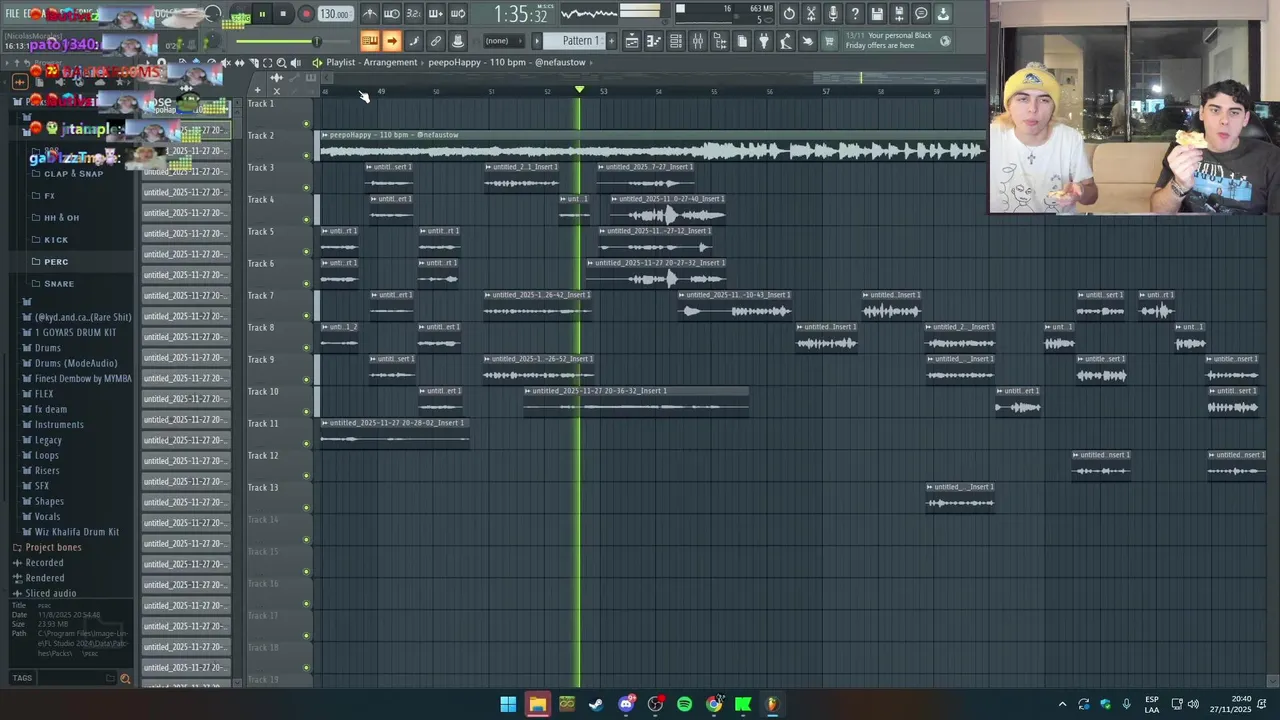The image size is (1280, 720).
Task: Open the Channel rack view icon
Action: point(676,41)
